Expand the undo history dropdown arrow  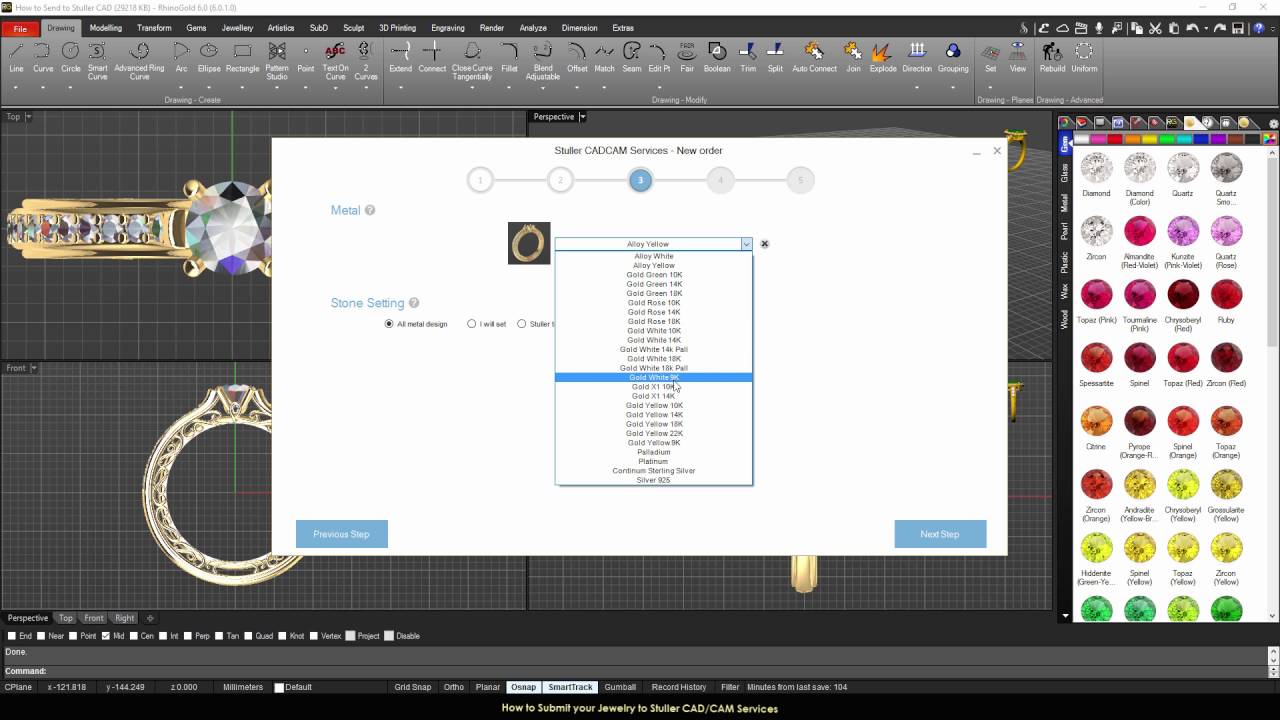[x=1206, y=29]
